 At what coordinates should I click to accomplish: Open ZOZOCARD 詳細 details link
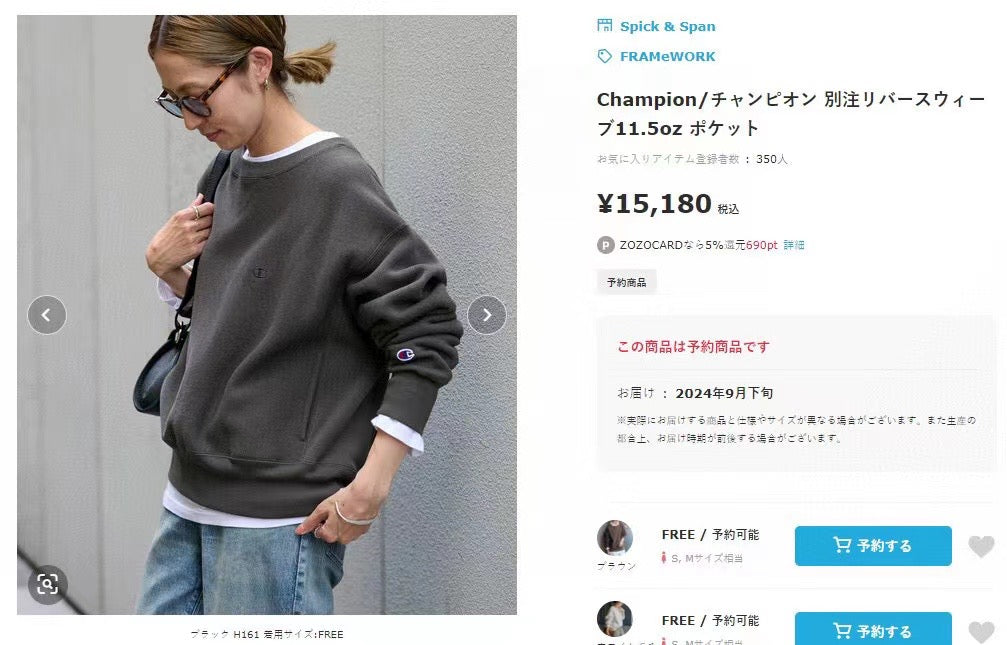(794, 245)
